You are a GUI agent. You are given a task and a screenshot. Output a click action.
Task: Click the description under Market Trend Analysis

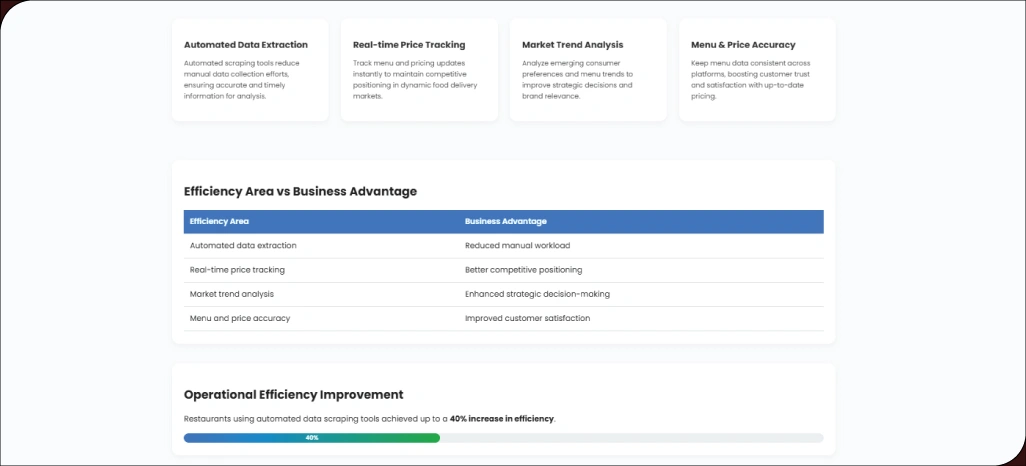(x=577, y=80)
